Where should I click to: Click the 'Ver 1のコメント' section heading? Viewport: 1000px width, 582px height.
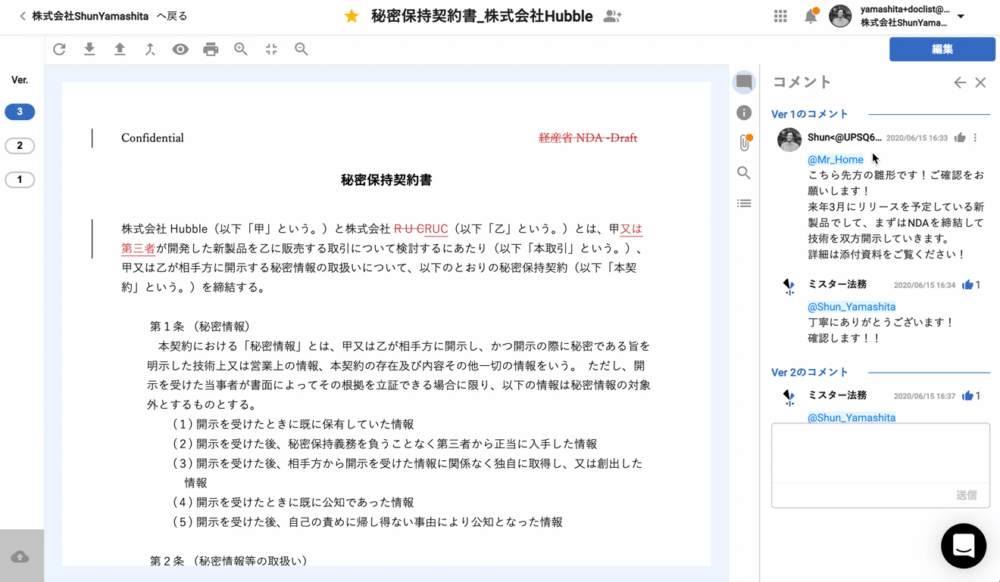point(809,114)
